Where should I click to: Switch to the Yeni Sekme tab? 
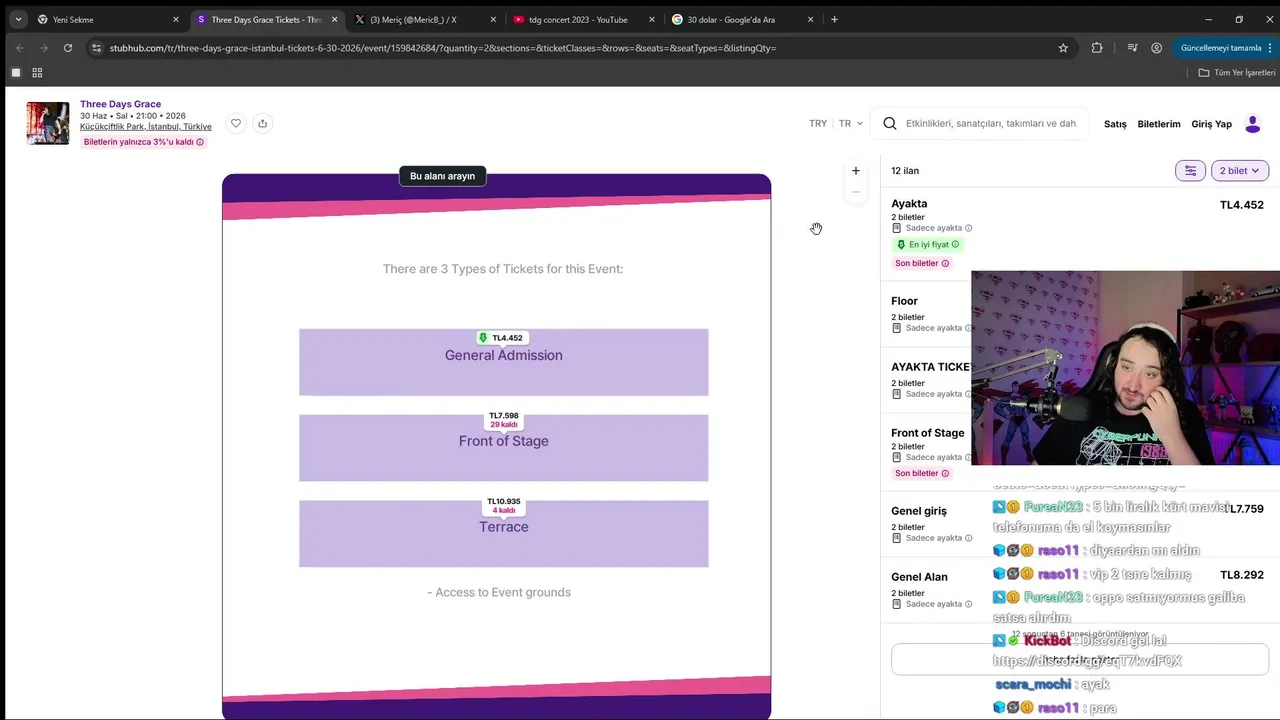click(x=108, y=19)
